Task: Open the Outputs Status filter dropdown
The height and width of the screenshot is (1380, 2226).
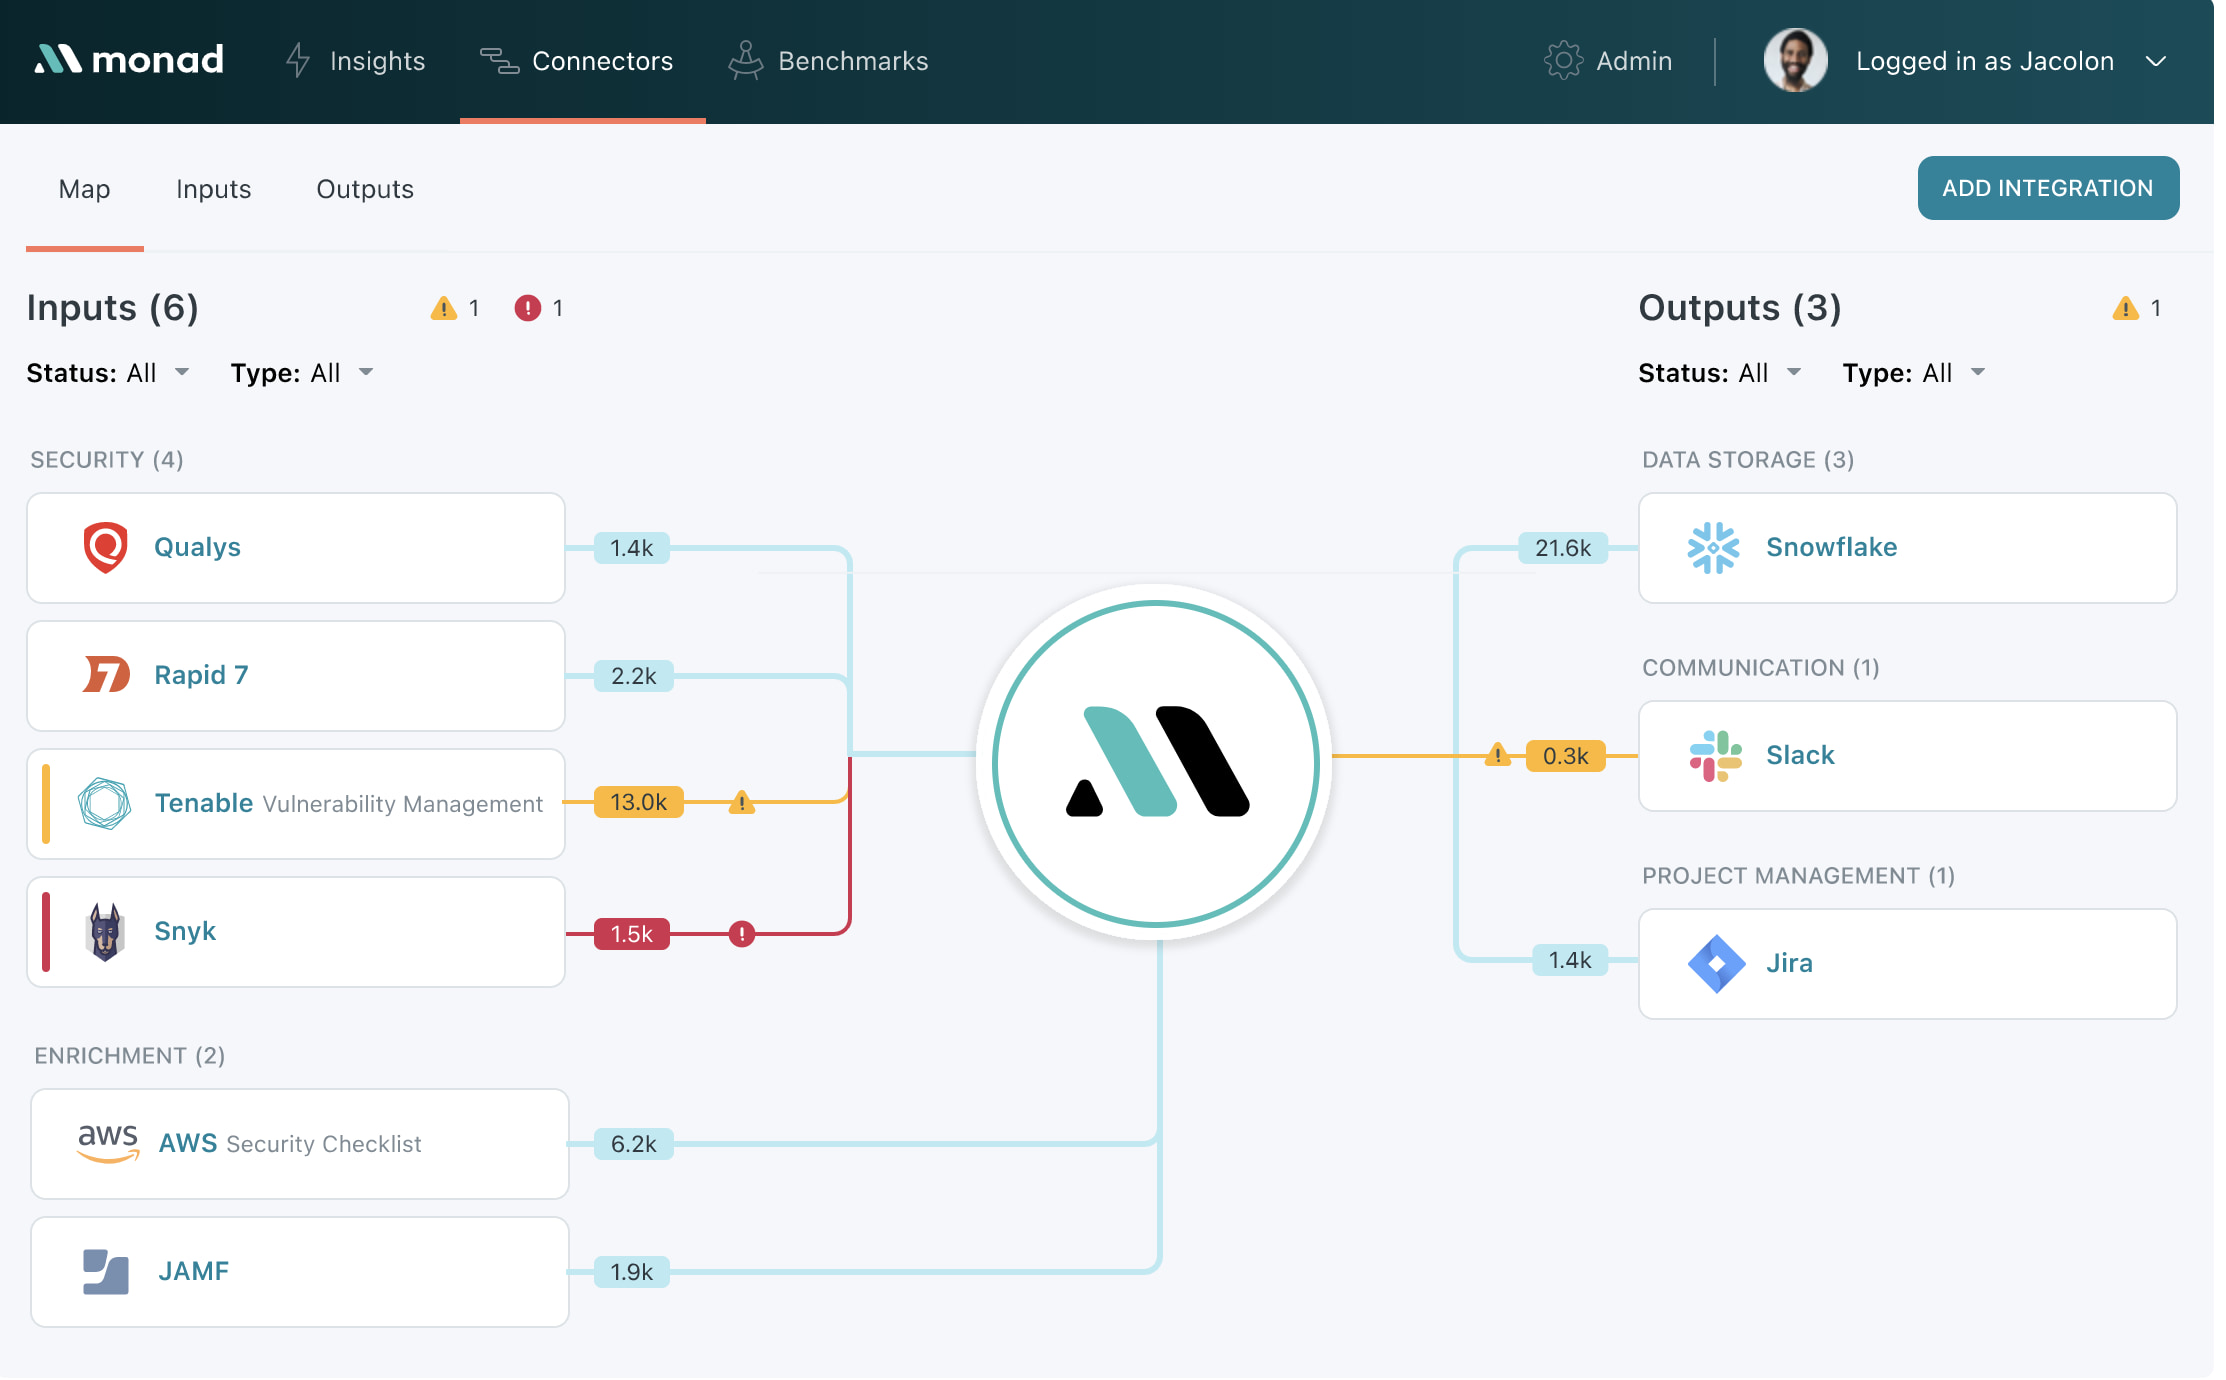Action: pos(1720,373)
